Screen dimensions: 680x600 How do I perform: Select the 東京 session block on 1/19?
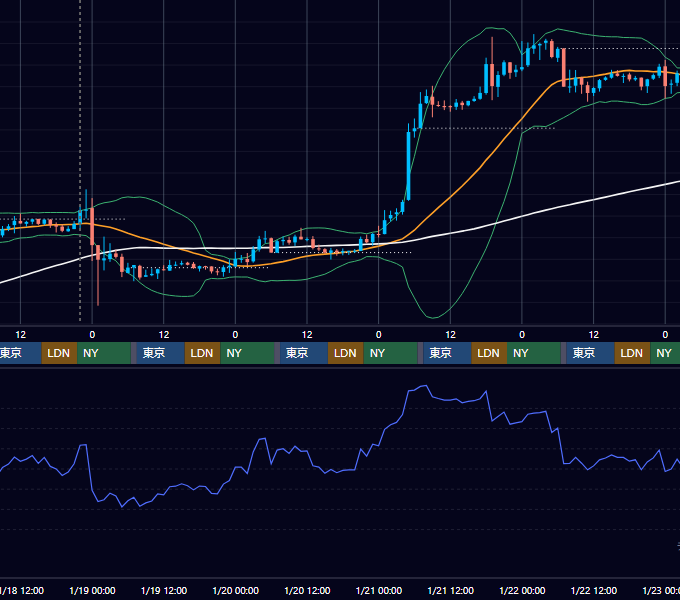160,353
